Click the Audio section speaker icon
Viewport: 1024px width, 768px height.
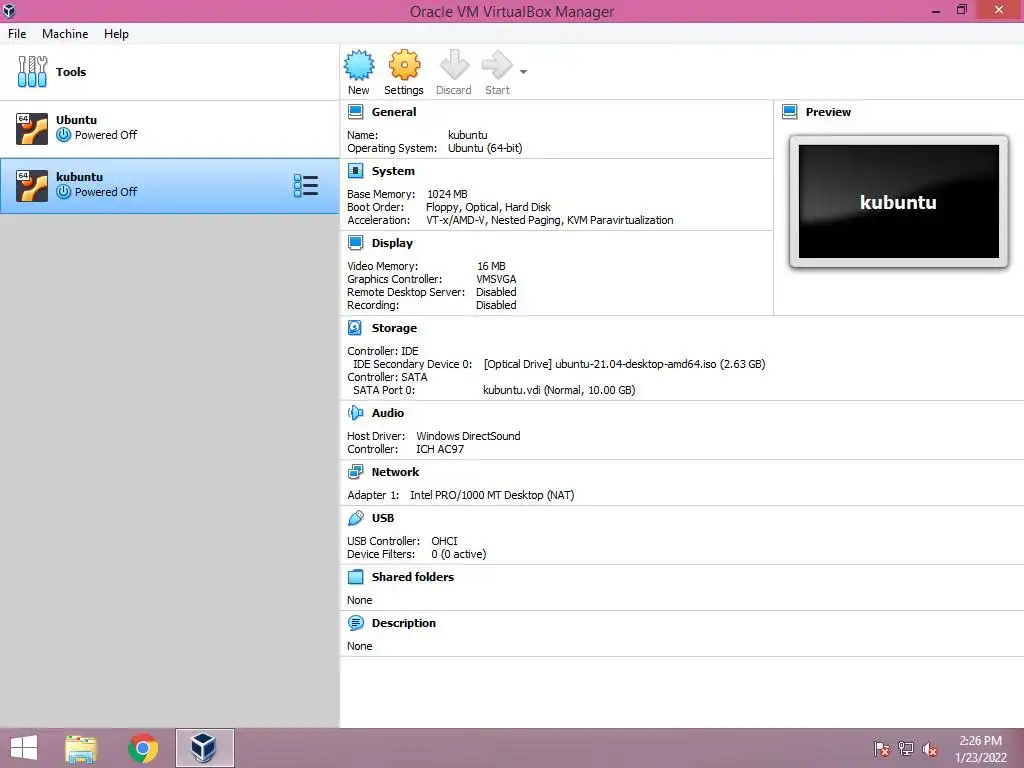tap(355, 413)
